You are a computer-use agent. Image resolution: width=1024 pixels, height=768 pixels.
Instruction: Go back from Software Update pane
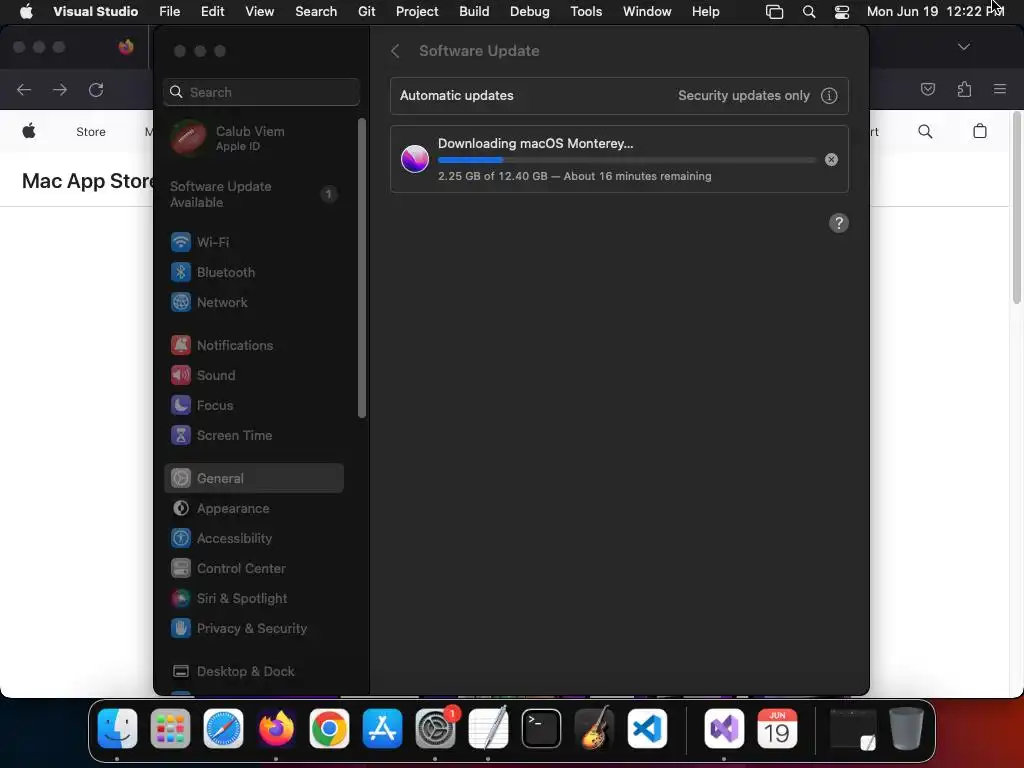[395, 51]
